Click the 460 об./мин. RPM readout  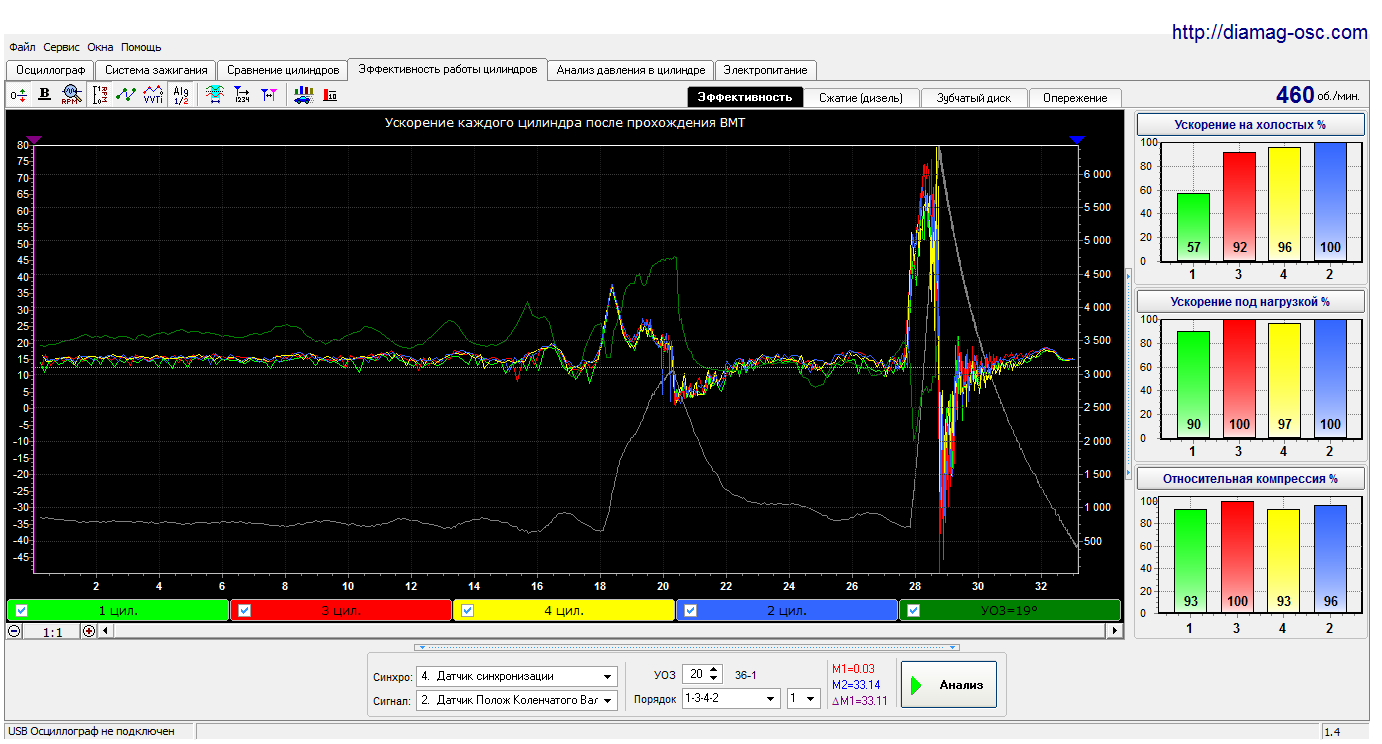click(x=1319, y=95)
